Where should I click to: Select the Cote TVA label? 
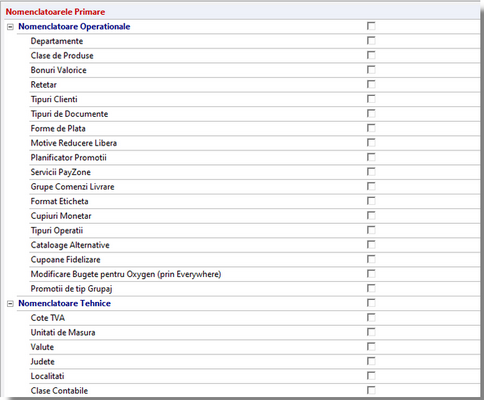(x=48, y=318)
